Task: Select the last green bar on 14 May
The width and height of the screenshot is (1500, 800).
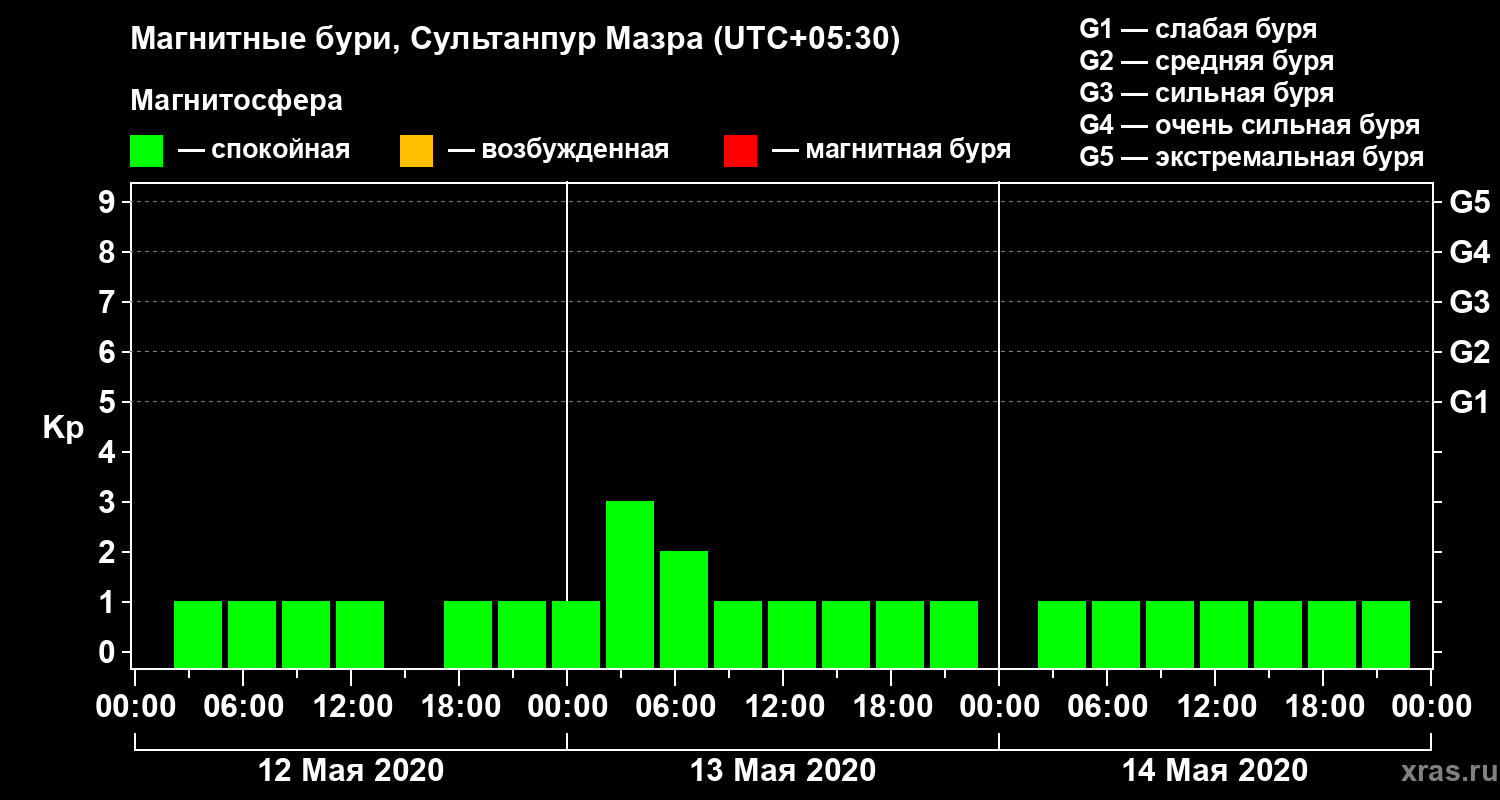Action: pos(1386,634)
